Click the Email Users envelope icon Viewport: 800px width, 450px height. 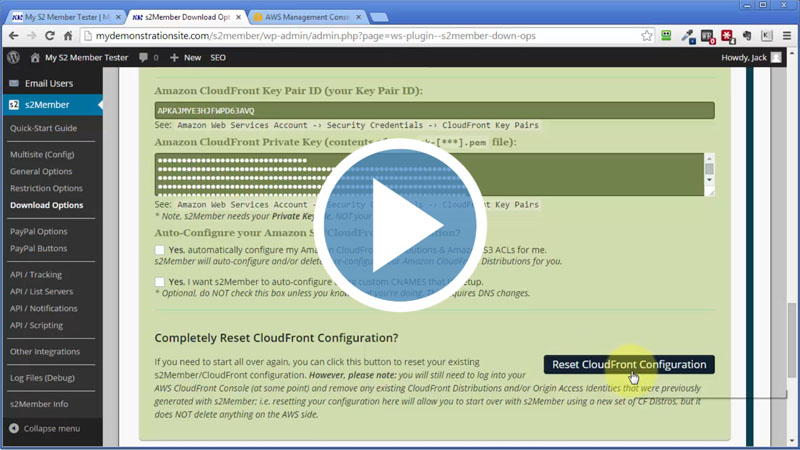click(14, 83)
